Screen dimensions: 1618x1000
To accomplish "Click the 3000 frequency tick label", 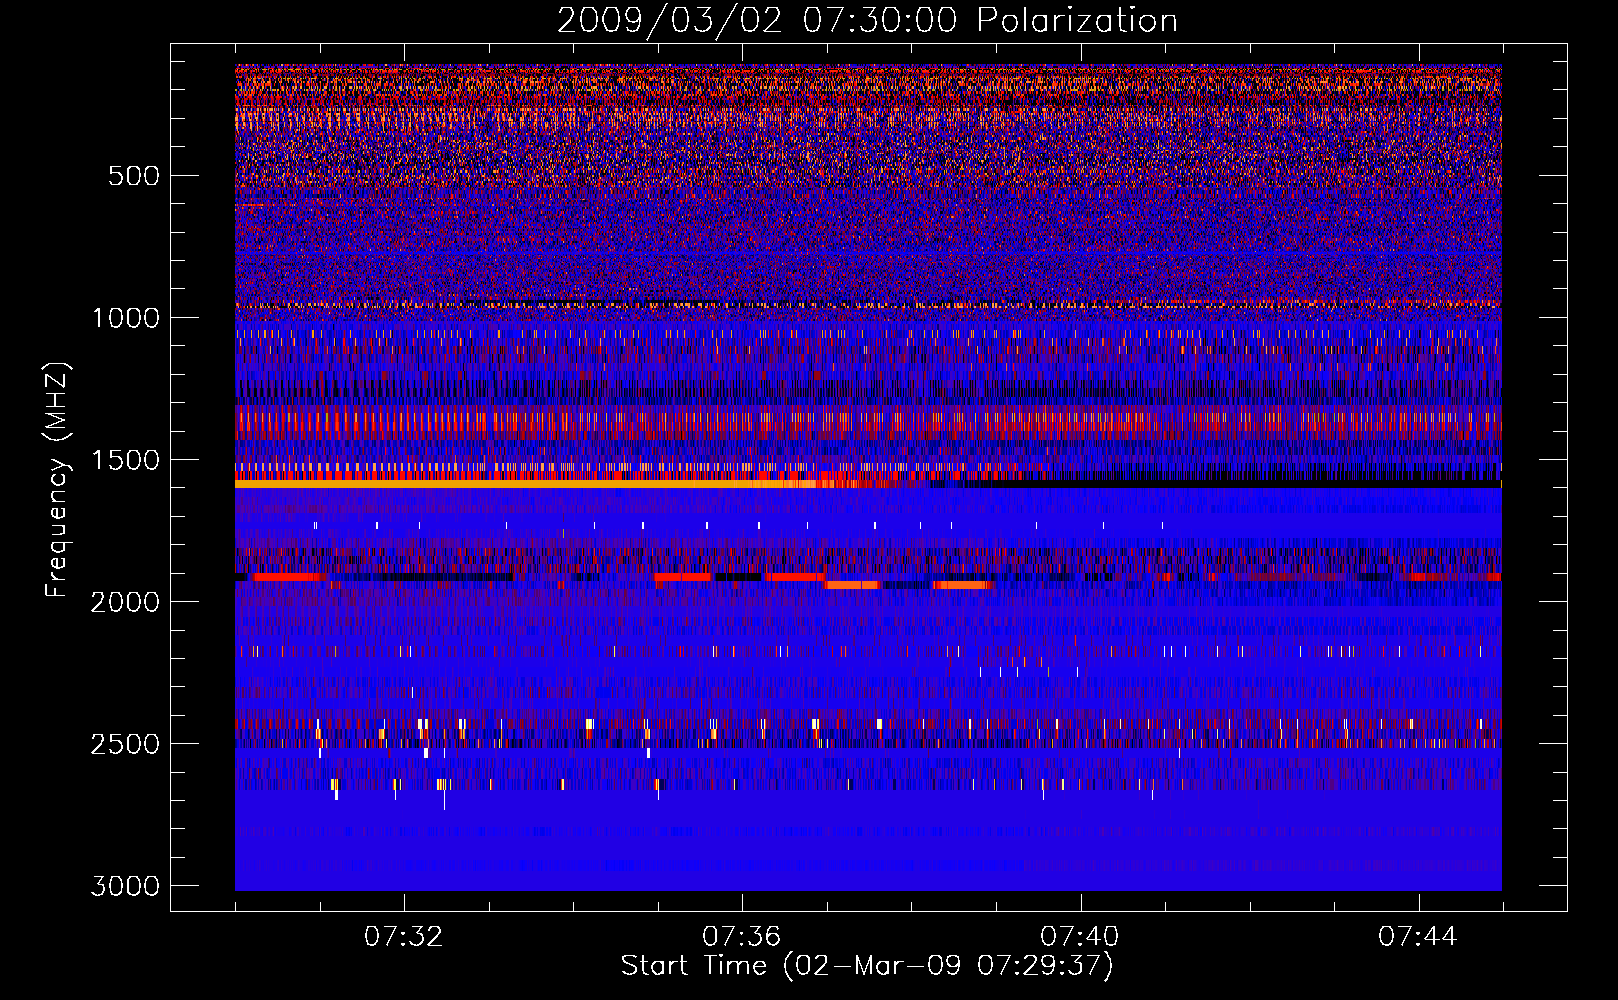I will pyautogui.click(x=125, y=886).
